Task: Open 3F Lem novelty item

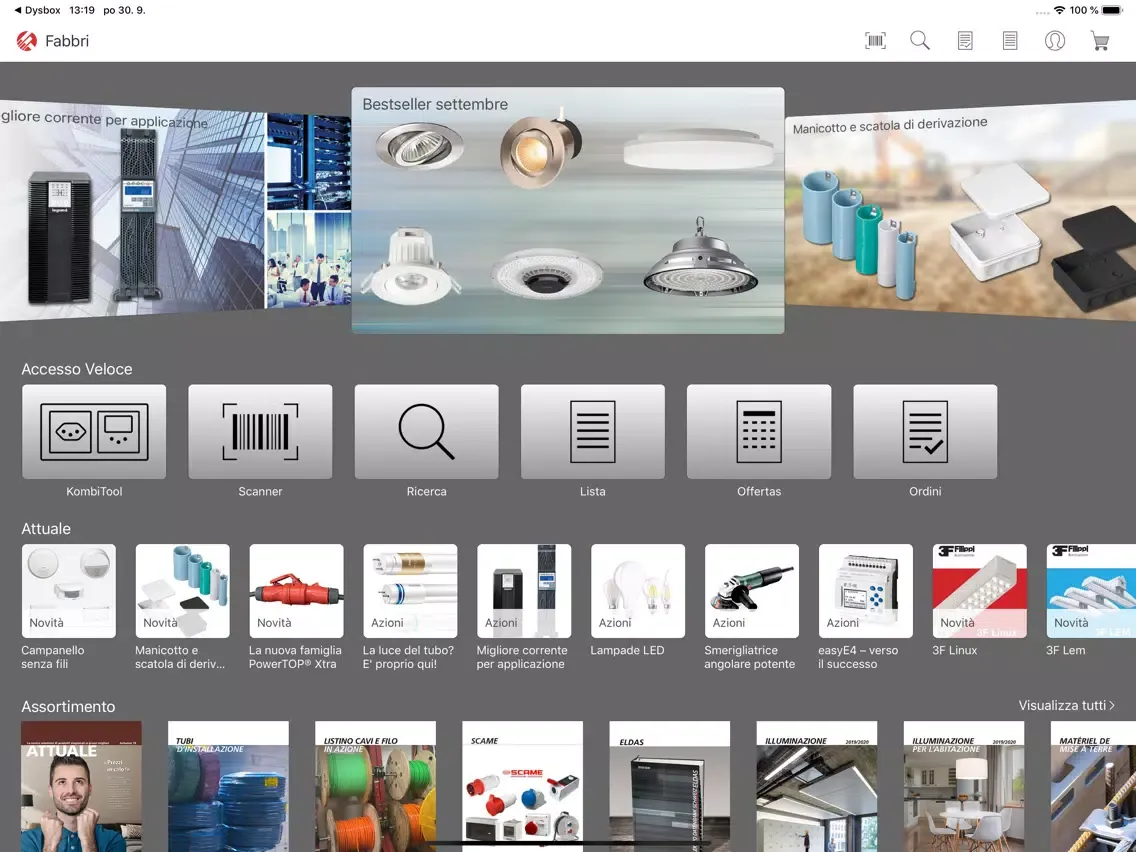Action: (x=1091, y=591)
